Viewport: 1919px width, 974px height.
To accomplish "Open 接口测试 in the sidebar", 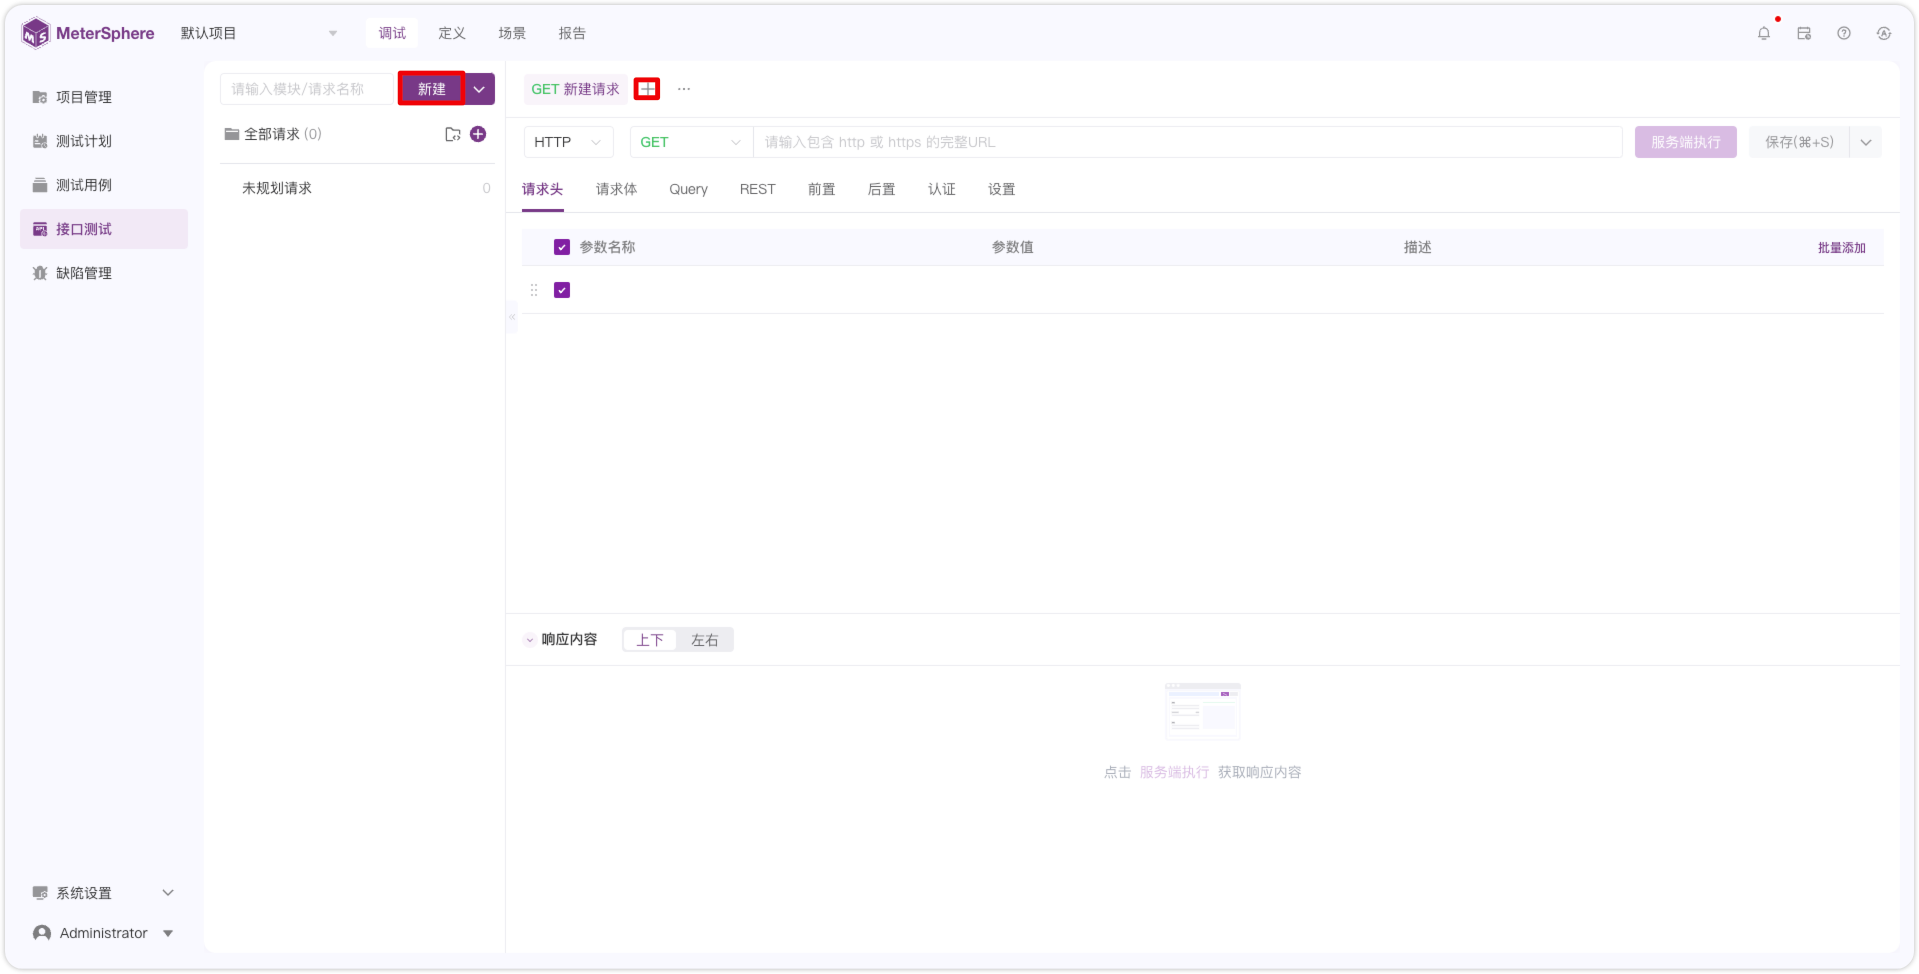I will [x=104, y=229].
